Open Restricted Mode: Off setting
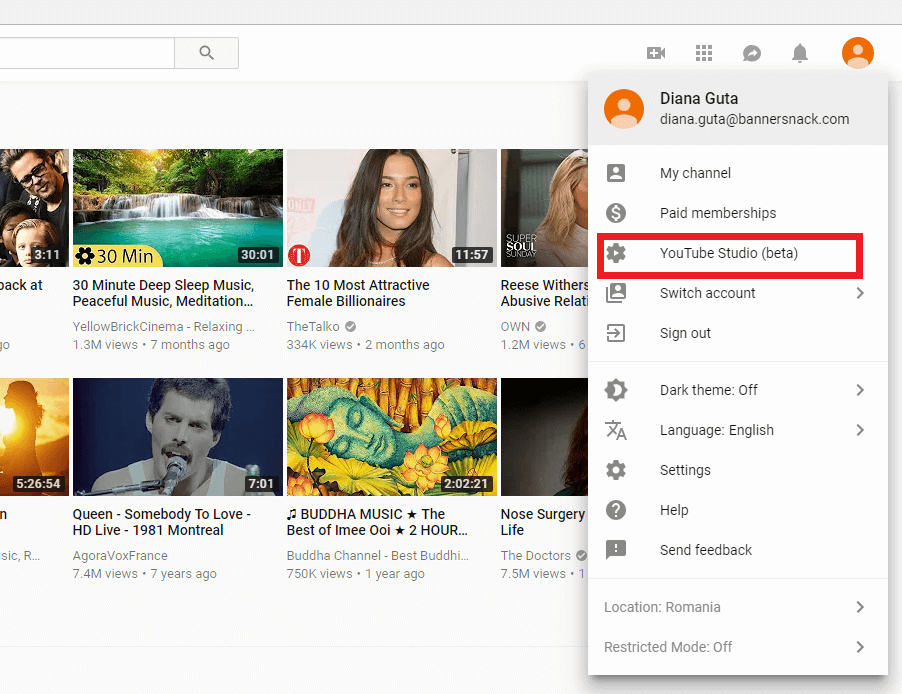This screenshot has height=694, width=902. [737, 647]
